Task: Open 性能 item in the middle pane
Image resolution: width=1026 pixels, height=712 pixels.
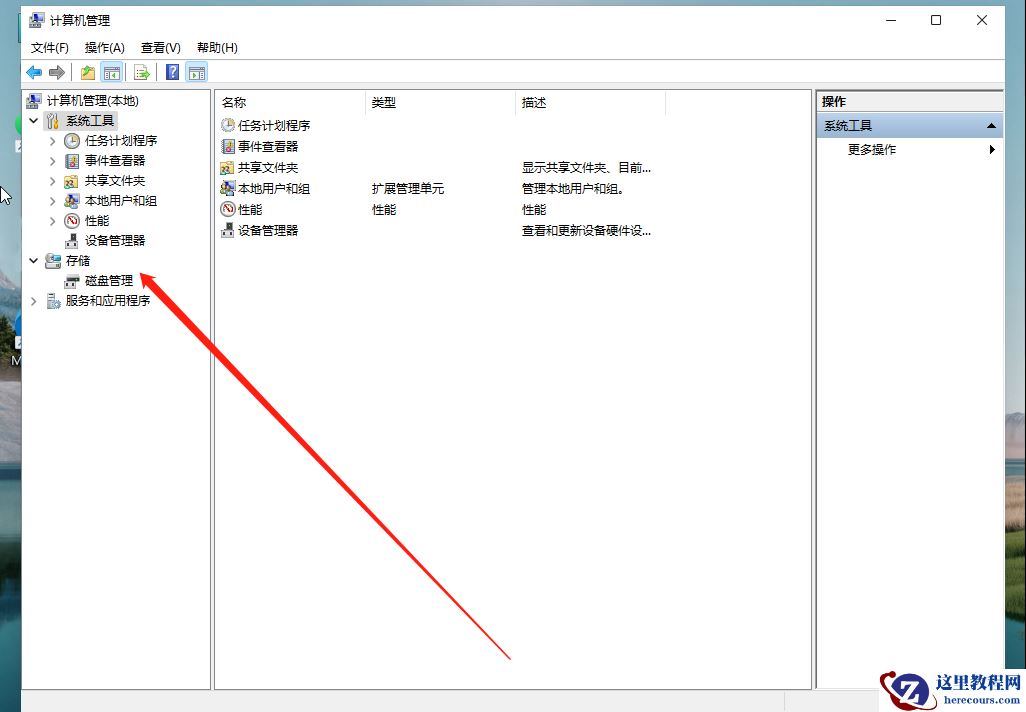Action: click(252, 209)
